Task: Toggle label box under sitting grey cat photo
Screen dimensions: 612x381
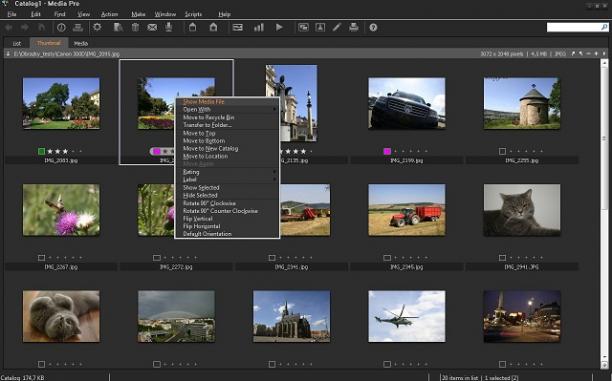Action: (x=502, y=258)
